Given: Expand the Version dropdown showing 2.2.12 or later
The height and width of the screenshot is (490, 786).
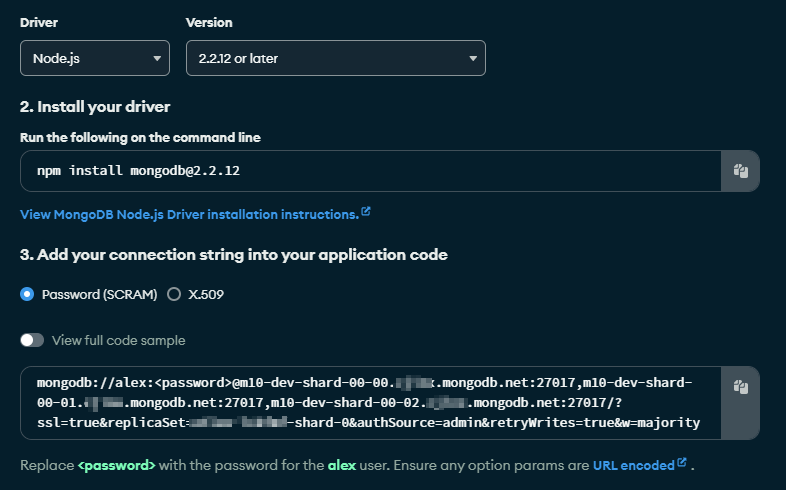Looking at the screenshot, I should [335, 58].
